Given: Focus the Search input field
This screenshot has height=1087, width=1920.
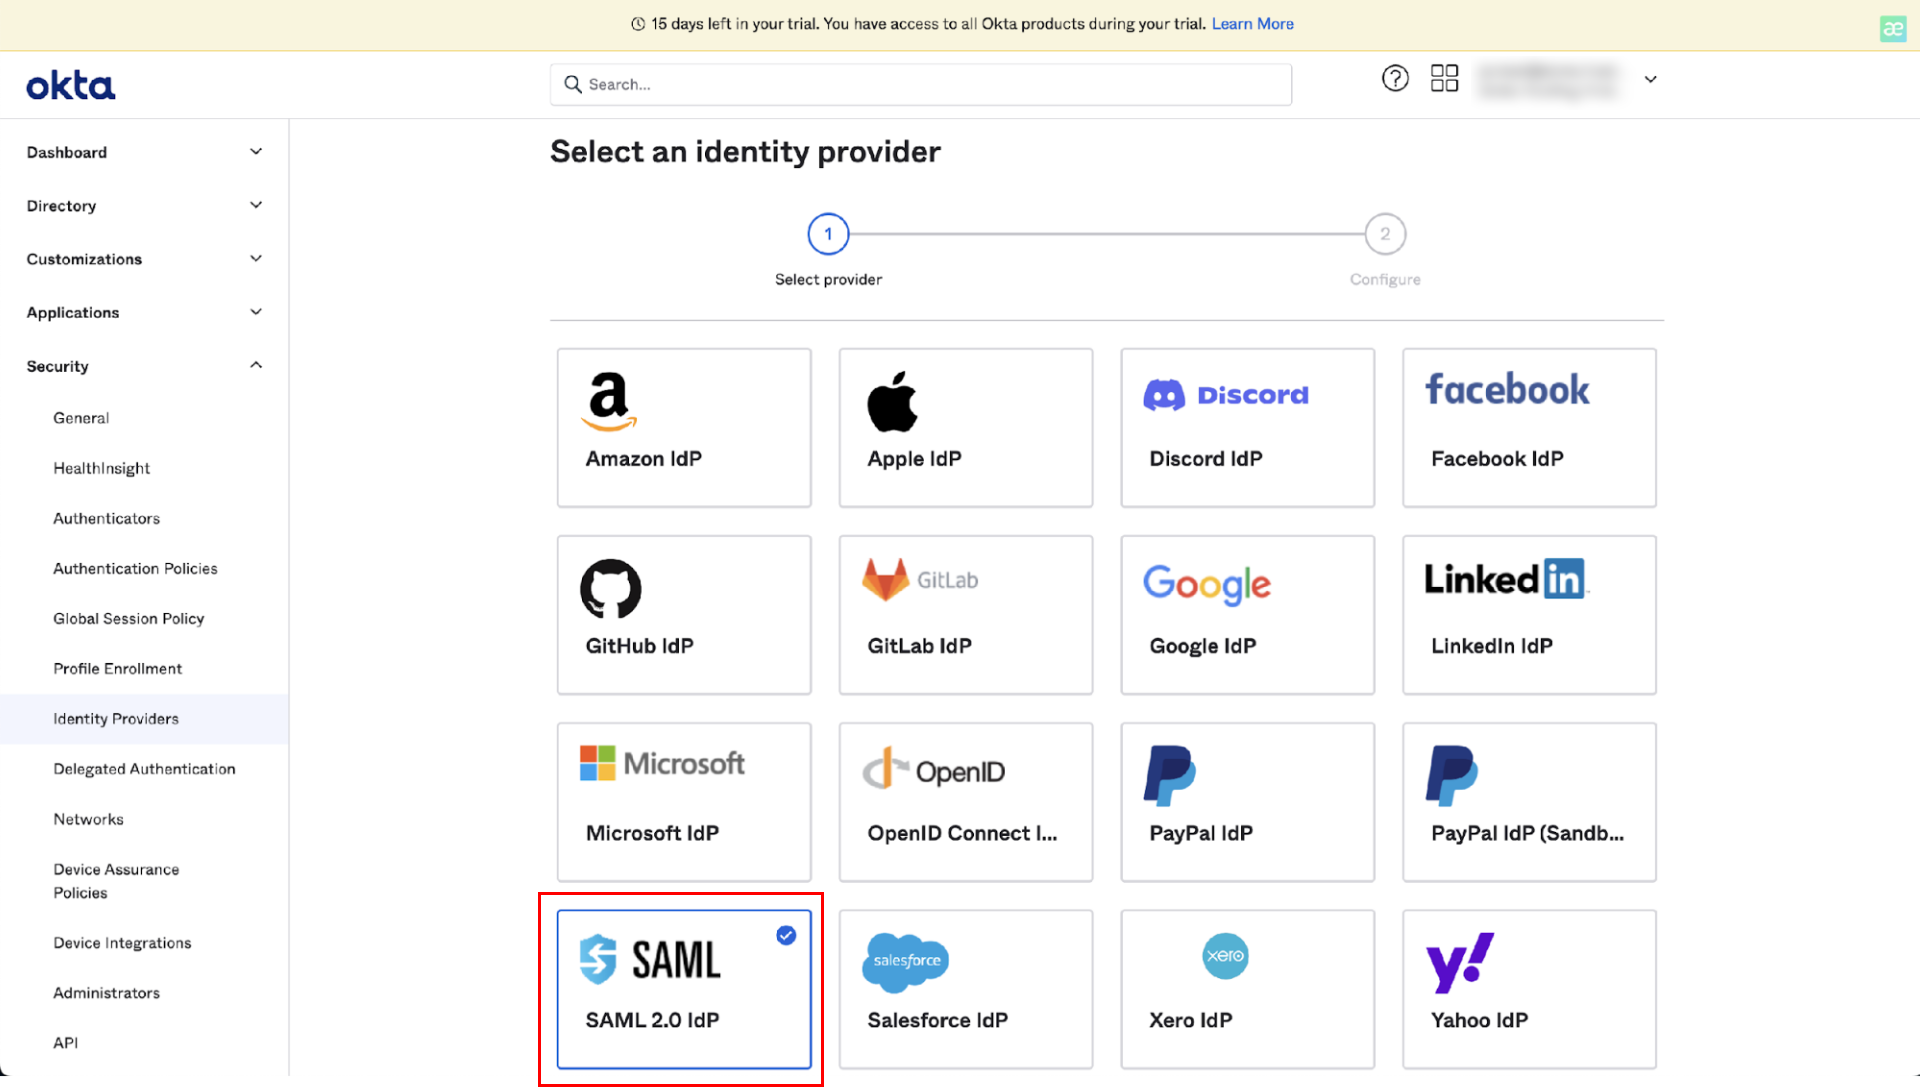Looking at the screenshot, I should click(920, 85).
